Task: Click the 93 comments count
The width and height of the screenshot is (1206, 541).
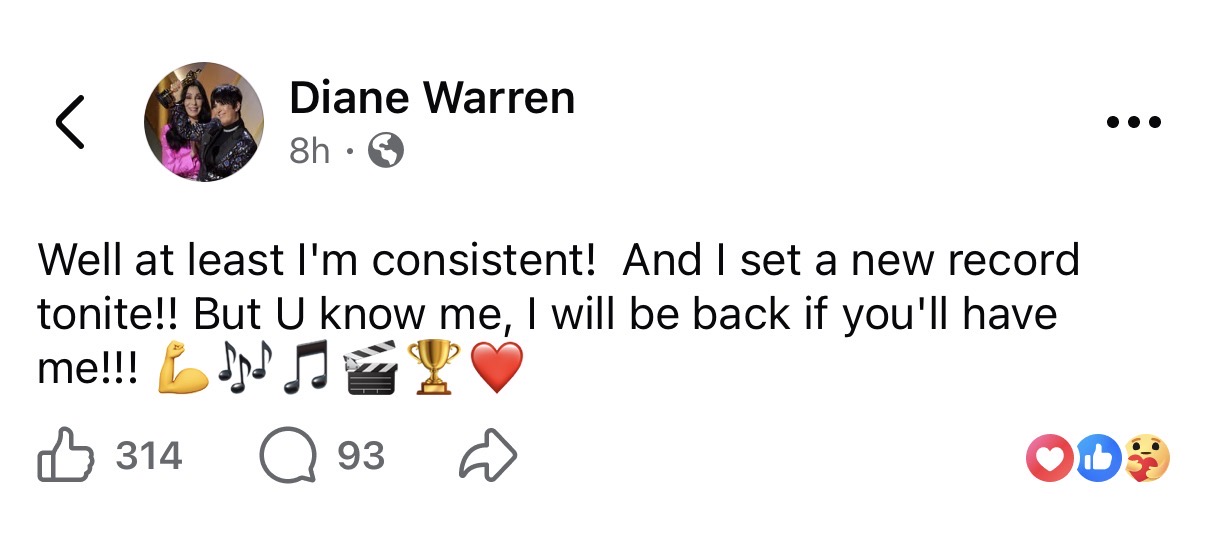Action: (x=361, y=456)
